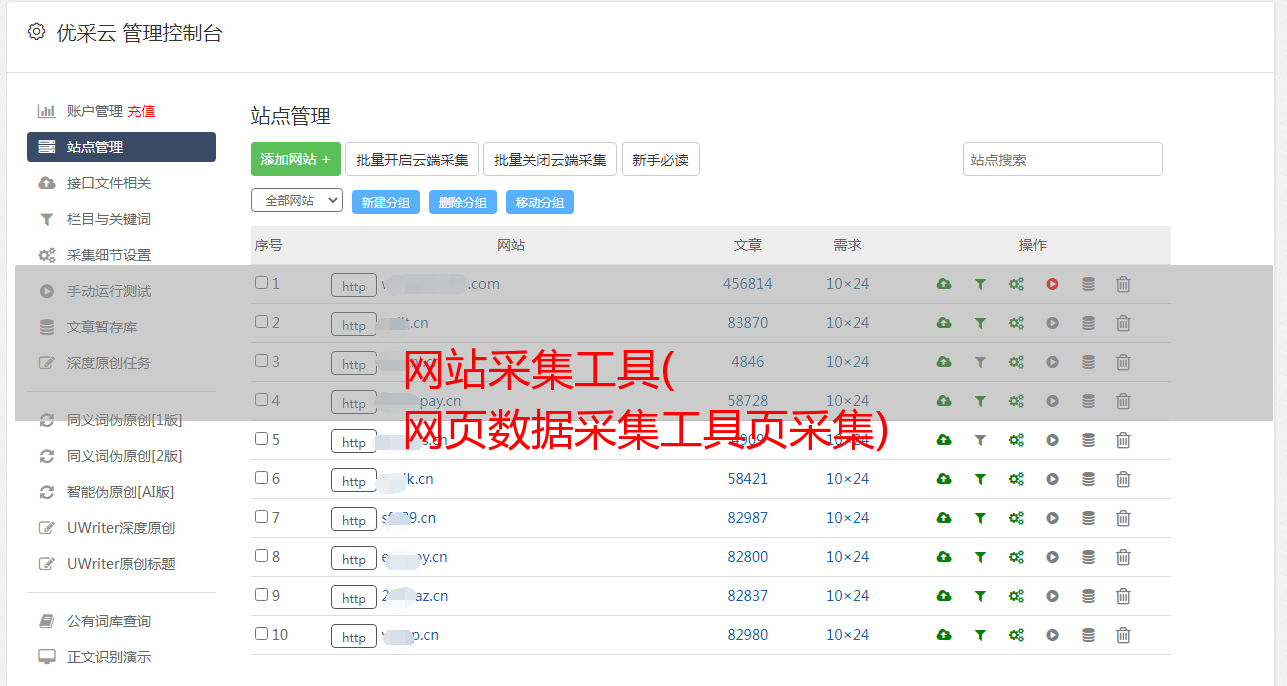Click the gears icon in row 9
This screenshot has height=686, width=1287.
pyautogui.click(x=1016, y=596)
